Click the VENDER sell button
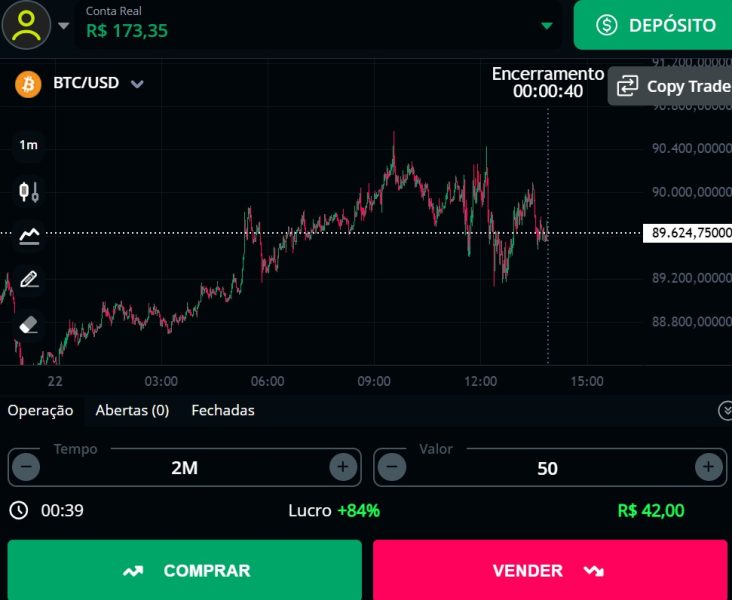 550,570
